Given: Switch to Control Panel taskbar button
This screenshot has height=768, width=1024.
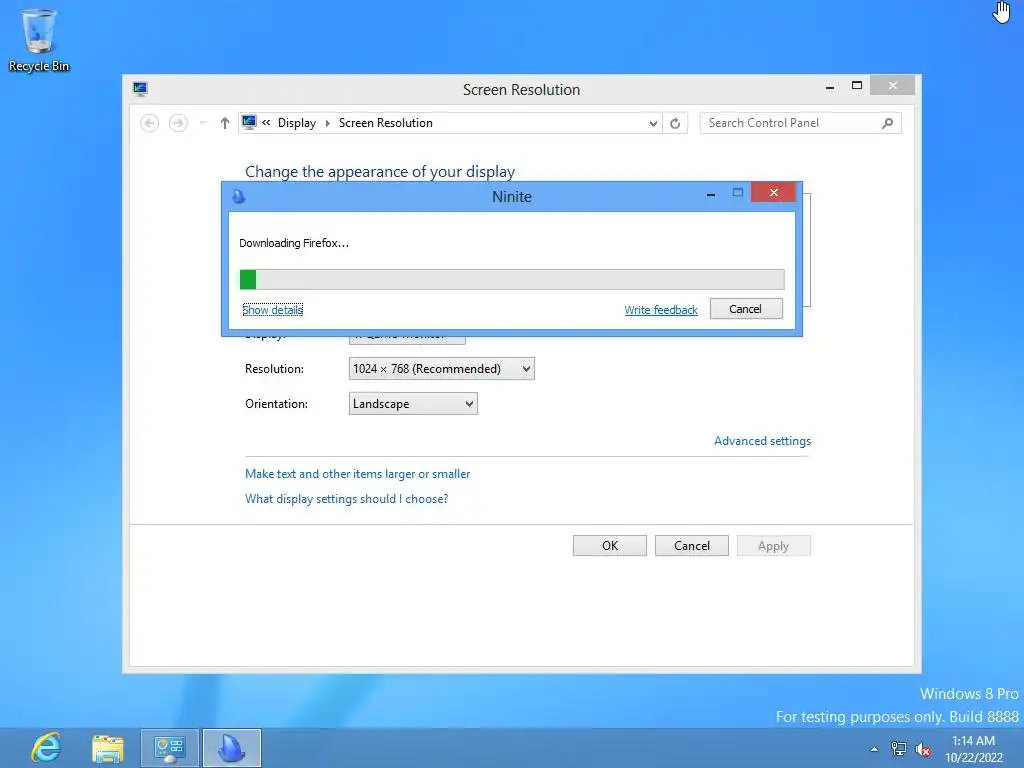Looking at the screenshot, I should [169, 748].
